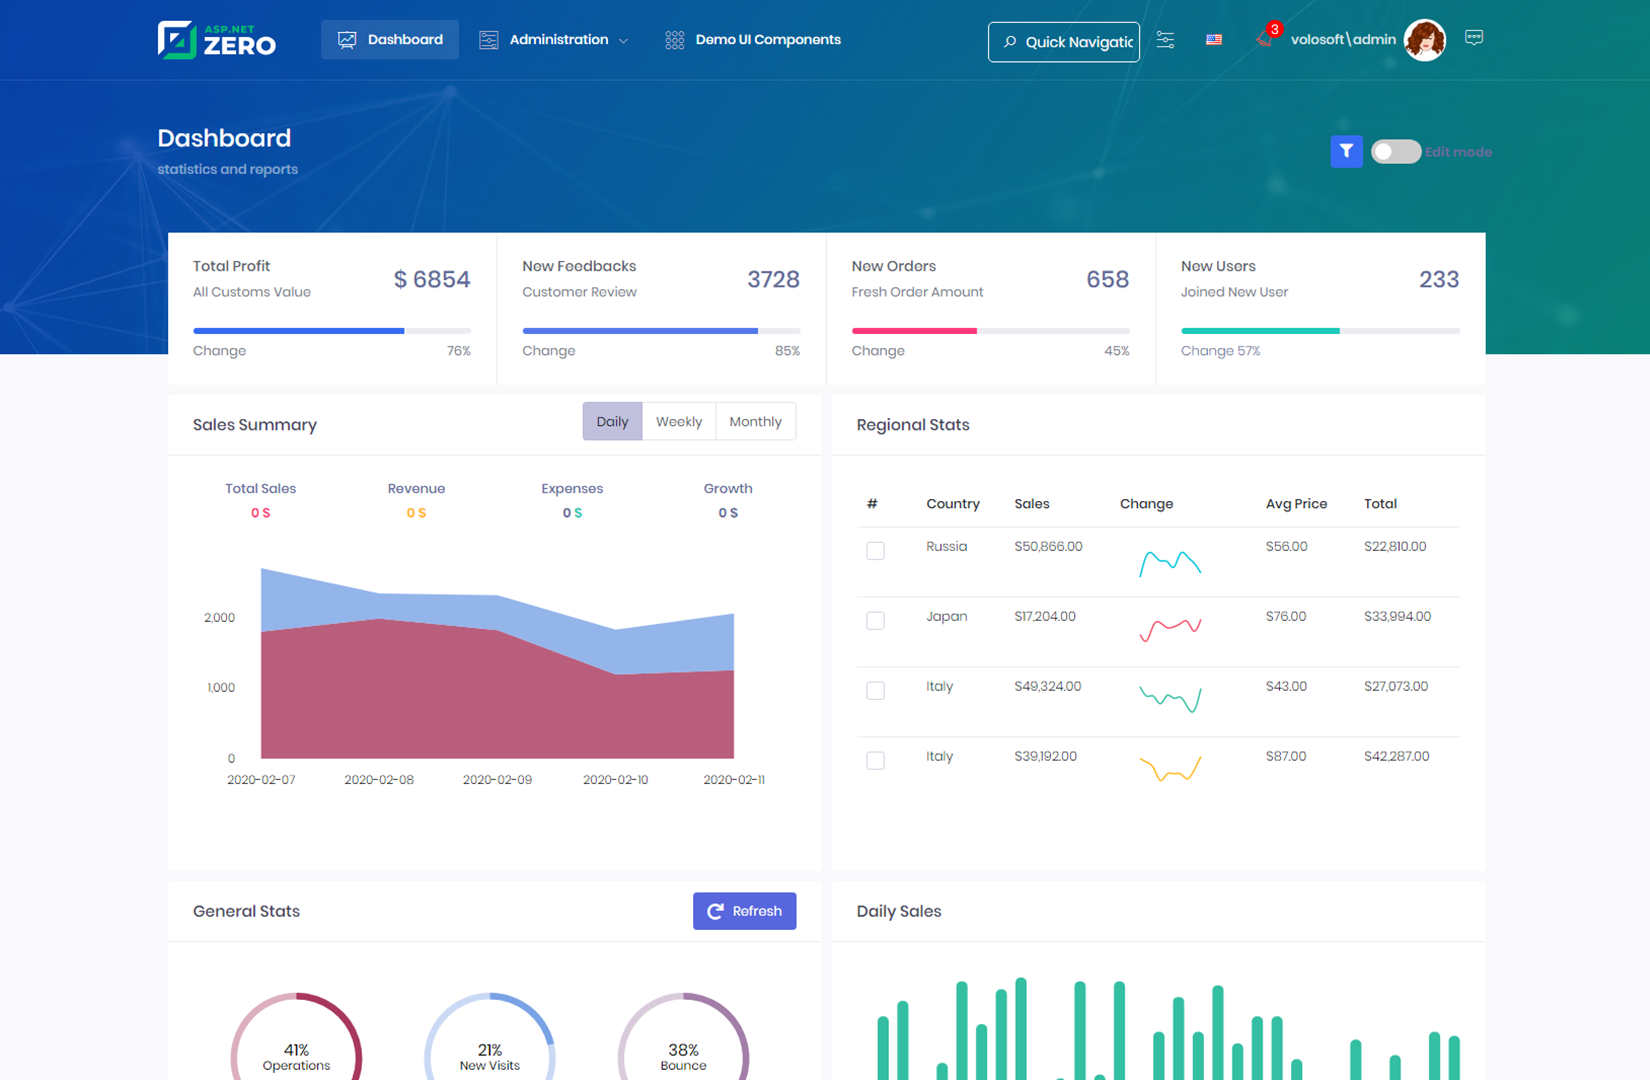The width and height of the screenshot is (1650, 1080).
Task: Click the 3728 feedbacks value
Action: [x=773, y=279]
